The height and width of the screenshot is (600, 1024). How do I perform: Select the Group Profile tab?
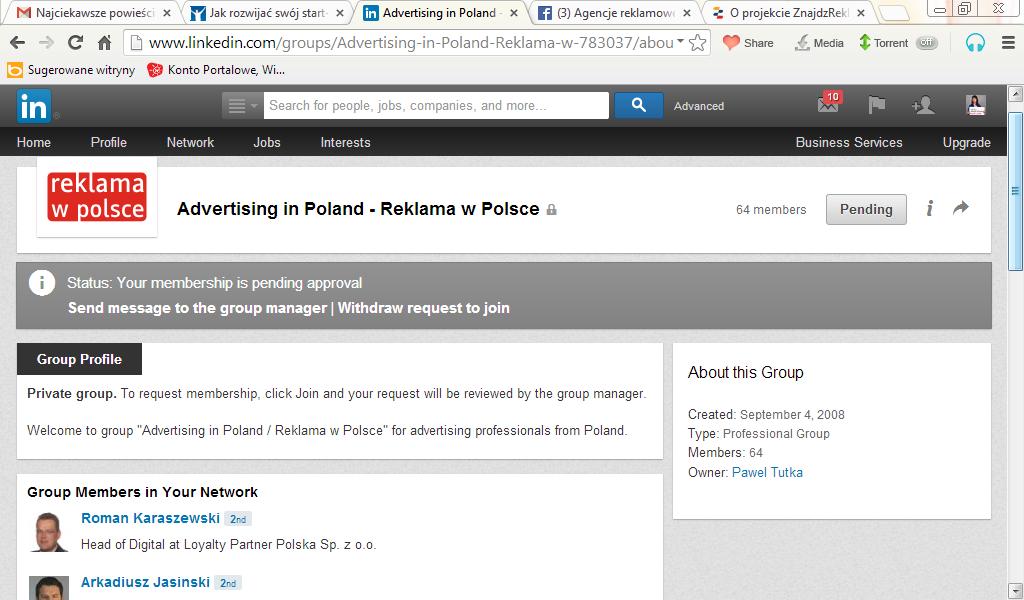79,359
